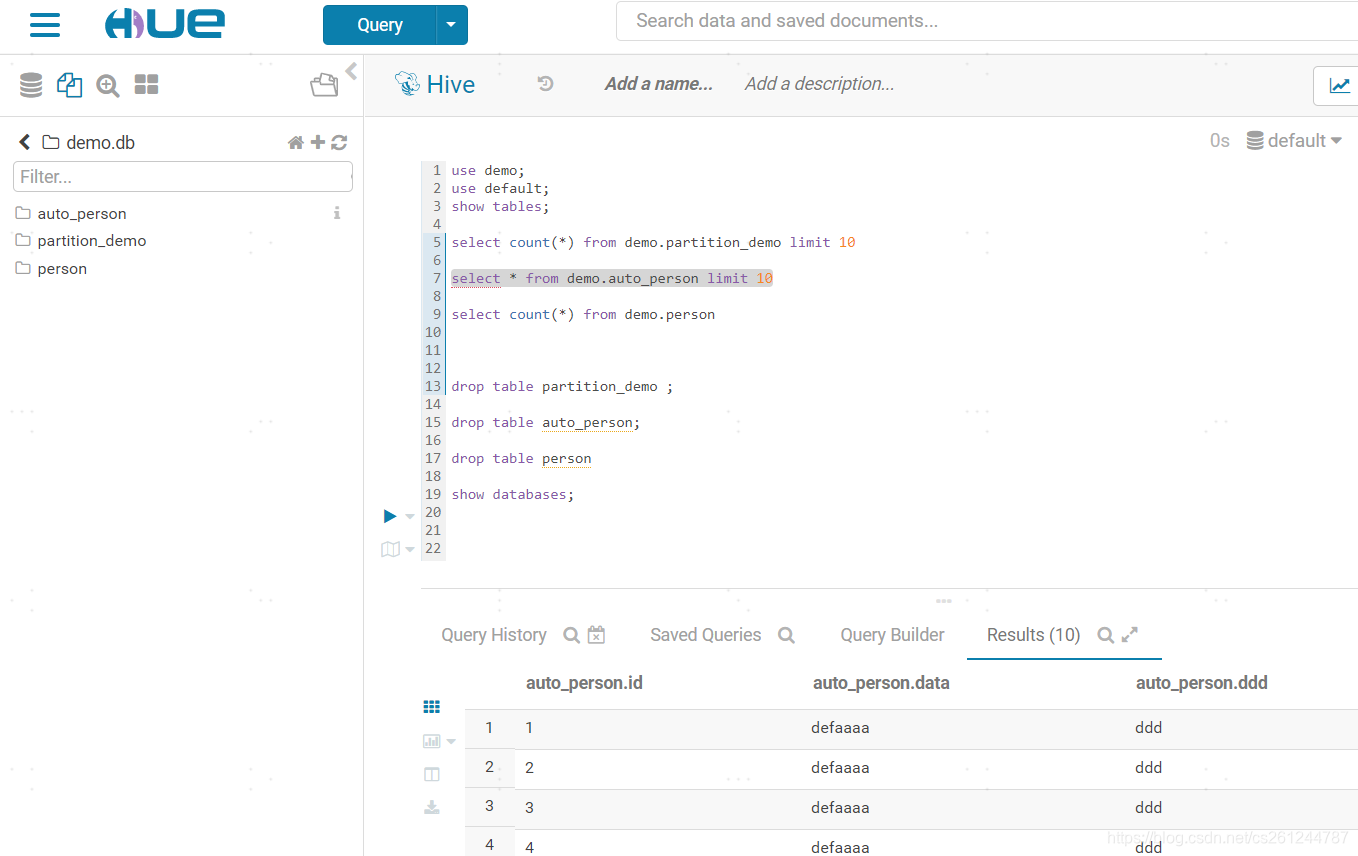The height and width of the screenshot is (856, 1358).
Task: Switch to the Query History tab
Action: click(494, 635)
